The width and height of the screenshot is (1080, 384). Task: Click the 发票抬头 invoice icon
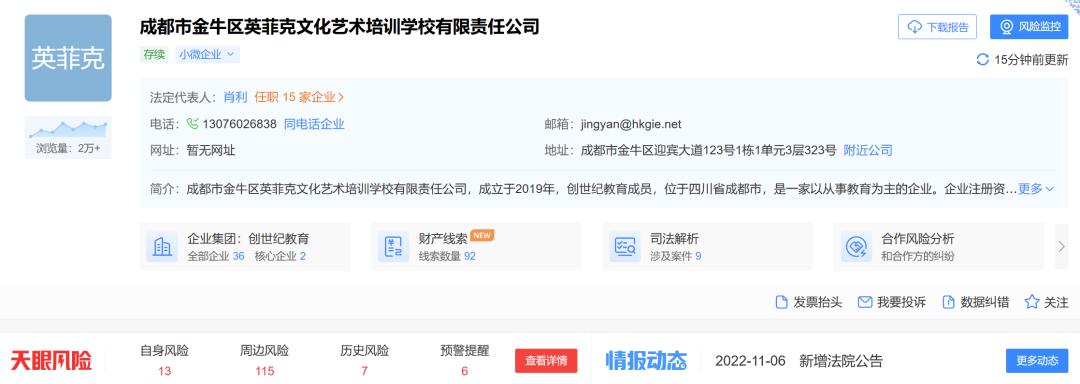pos(781,302)
